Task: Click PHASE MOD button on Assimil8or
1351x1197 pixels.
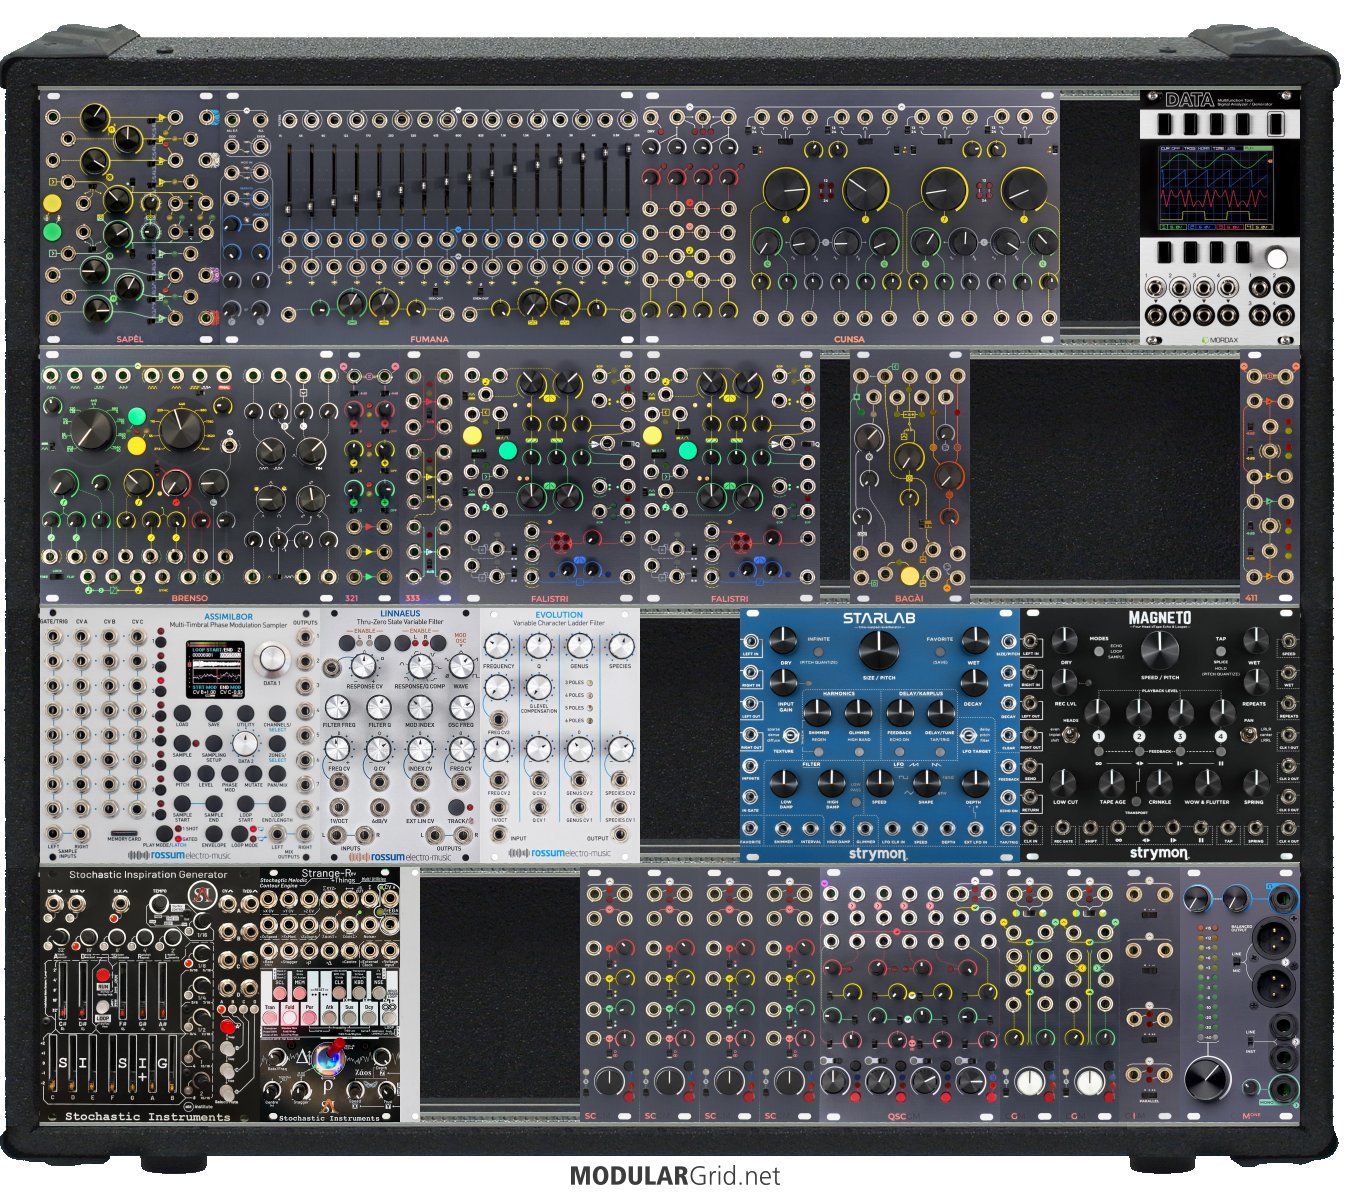Action: pyautogui.click(x=230, y=773)
